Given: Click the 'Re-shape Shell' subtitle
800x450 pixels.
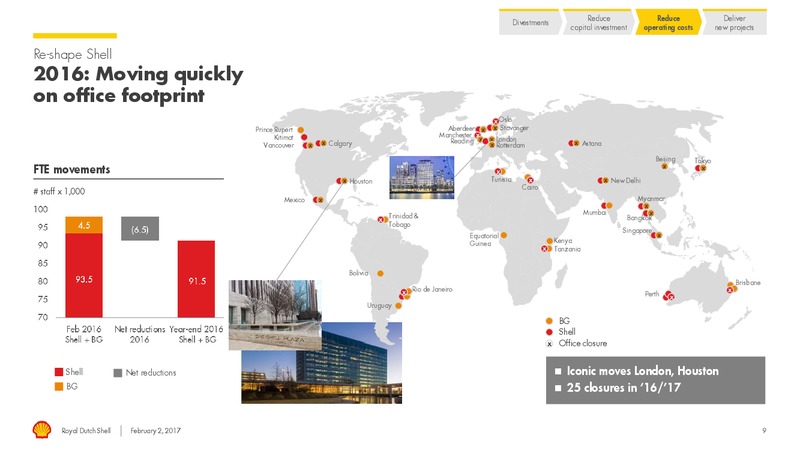Looking at the screenshot, I should (72, 54).
